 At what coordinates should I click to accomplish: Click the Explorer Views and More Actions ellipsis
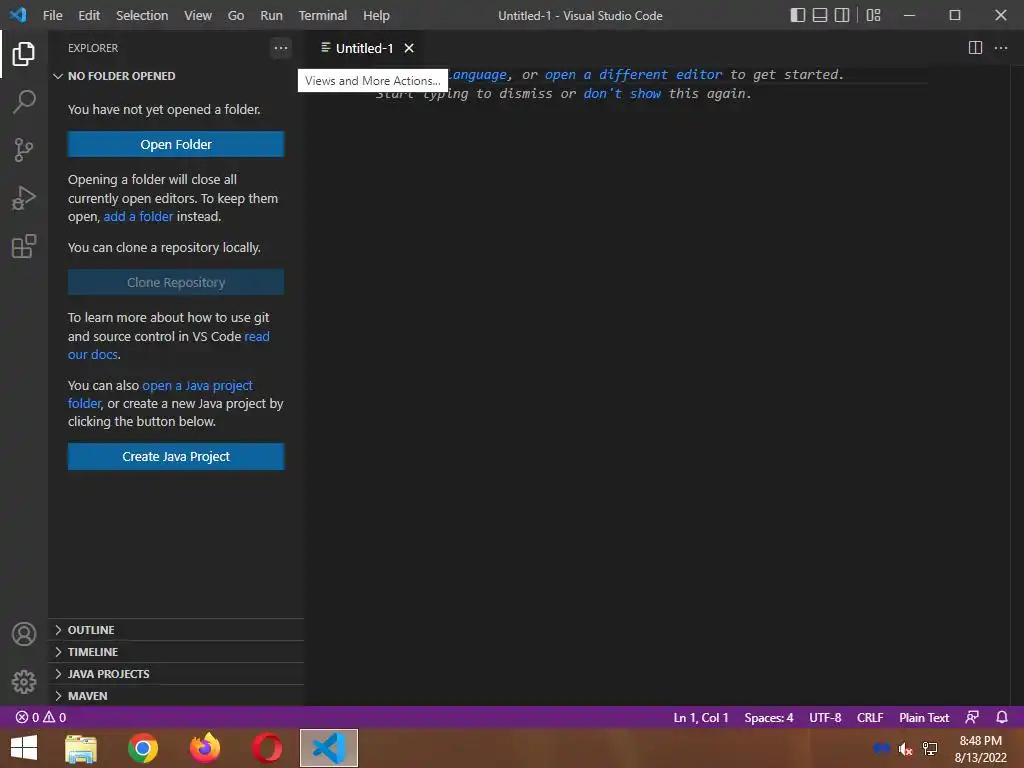click(x=281, y=48)
